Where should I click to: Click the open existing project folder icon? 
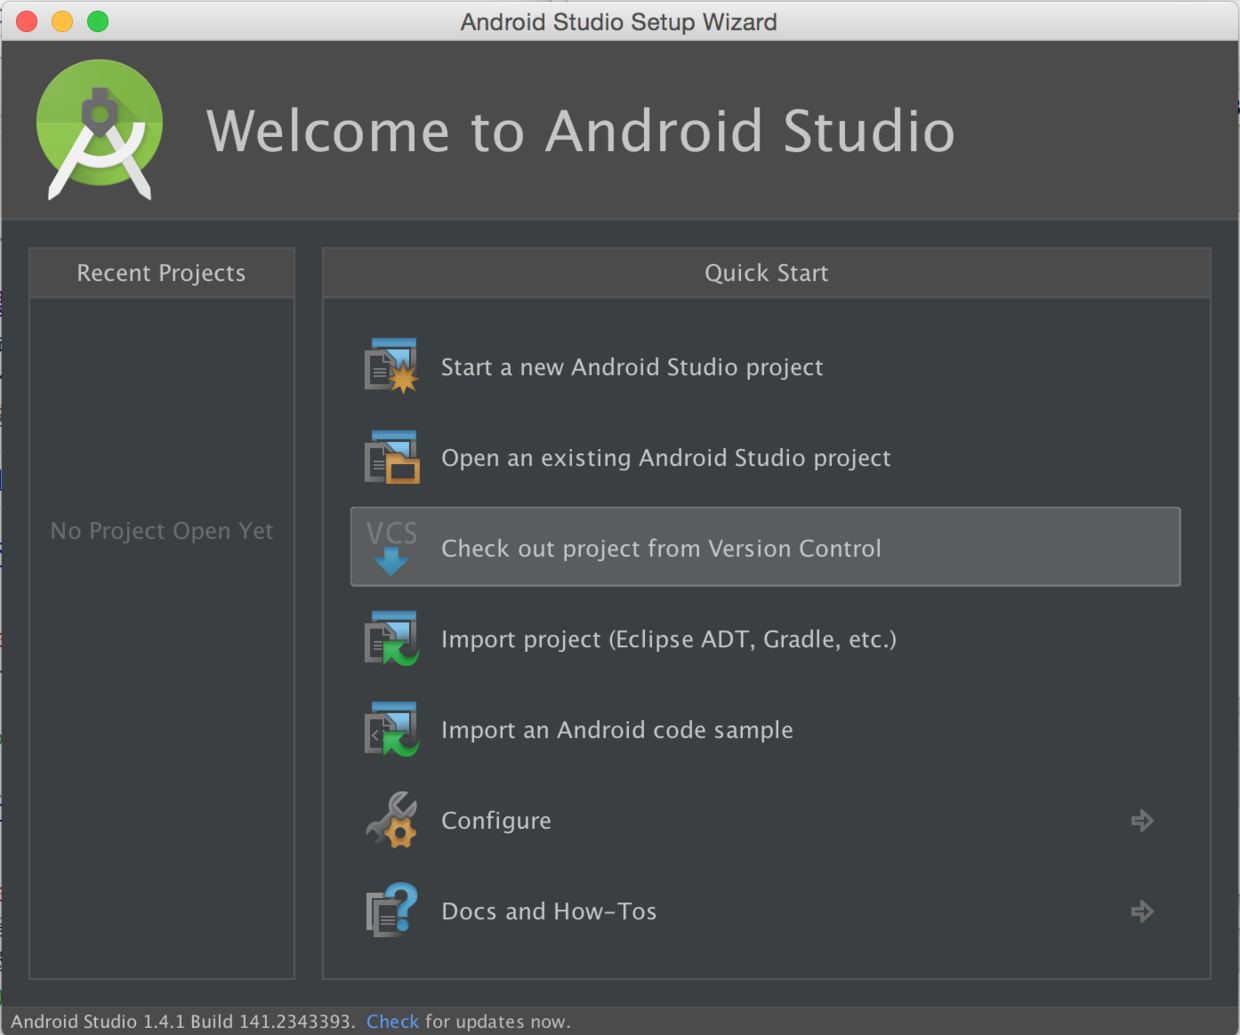(391, 457)
